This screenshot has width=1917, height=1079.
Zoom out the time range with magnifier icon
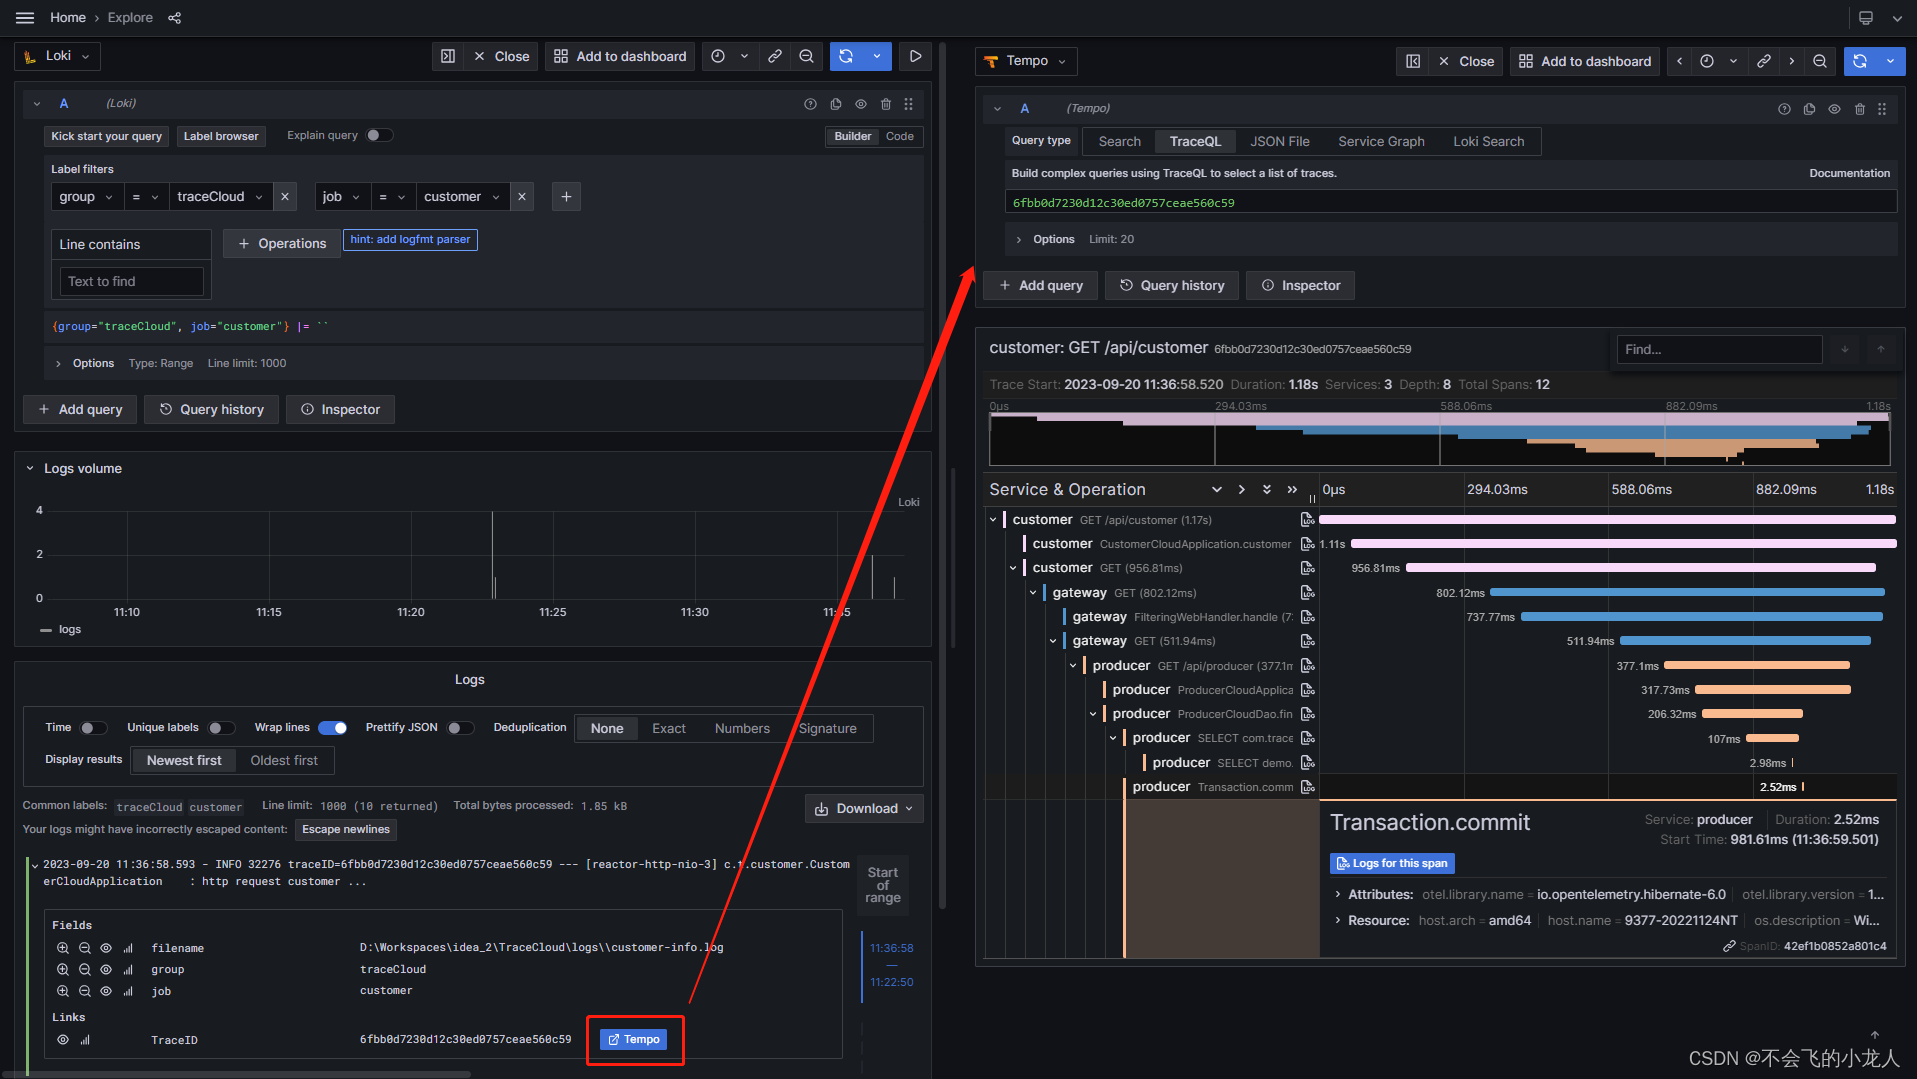807,56
